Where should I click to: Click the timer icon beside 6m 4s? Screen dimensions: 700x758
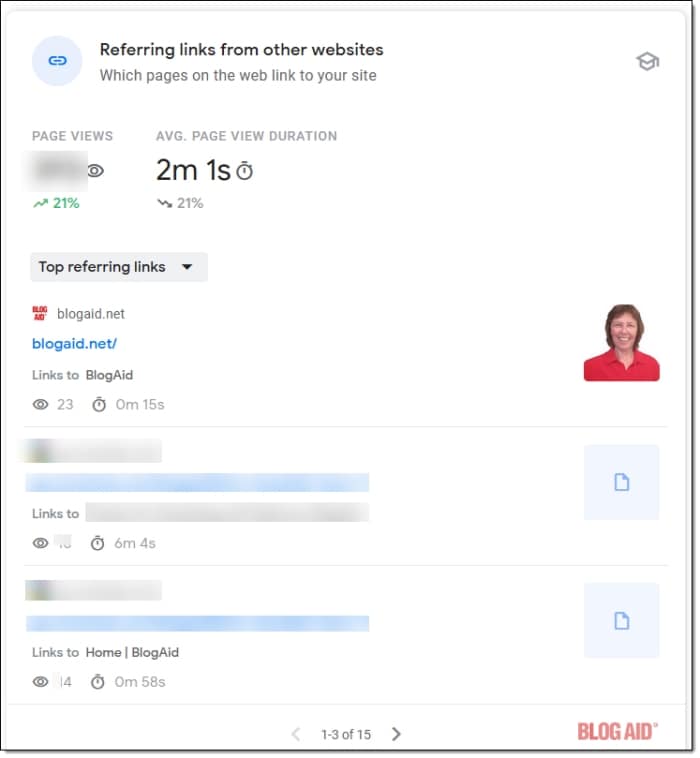tap(98, 544)
